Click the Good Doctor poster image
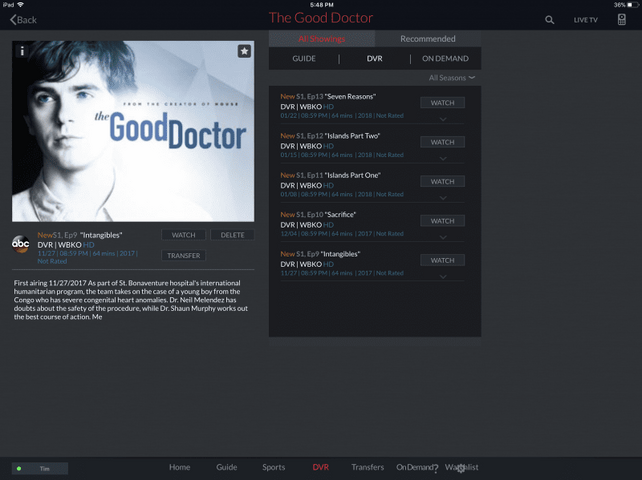The image size is (642, 480). coord(133,131)
